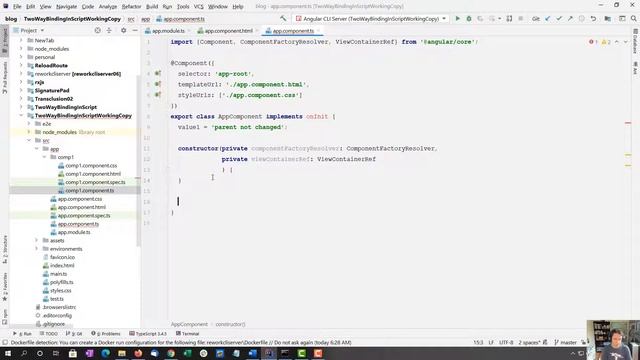This screenshot has height=360, width=640.
Task: Open Chrome from the taskbar
Action: pyautogui.click(x=171, y=353)
